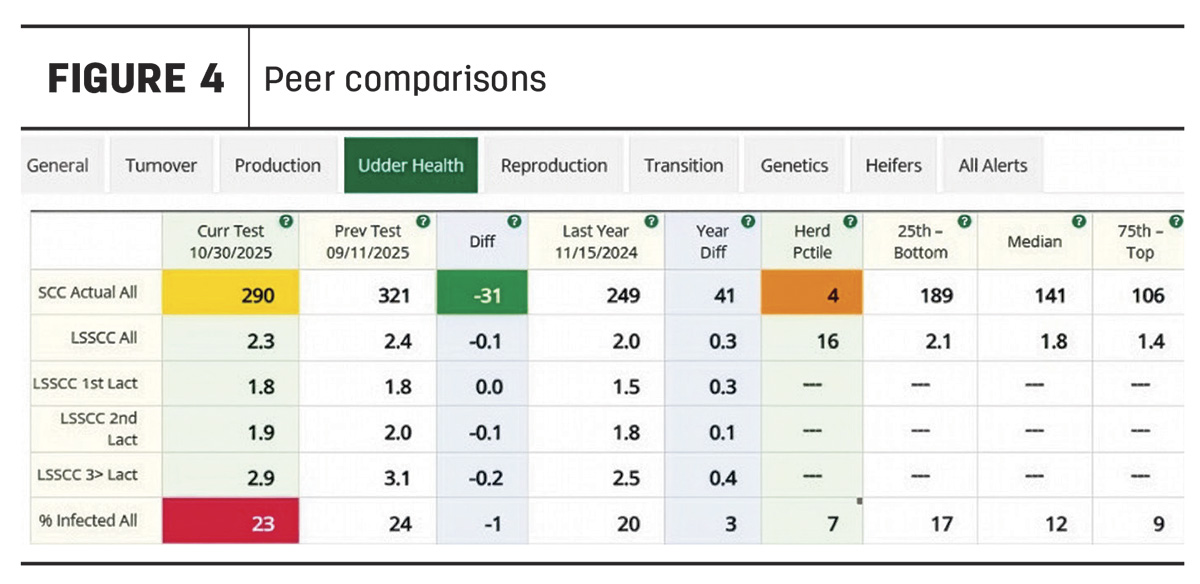
Task: Open the All Alerts tab
Action: (x=993, y=166)
